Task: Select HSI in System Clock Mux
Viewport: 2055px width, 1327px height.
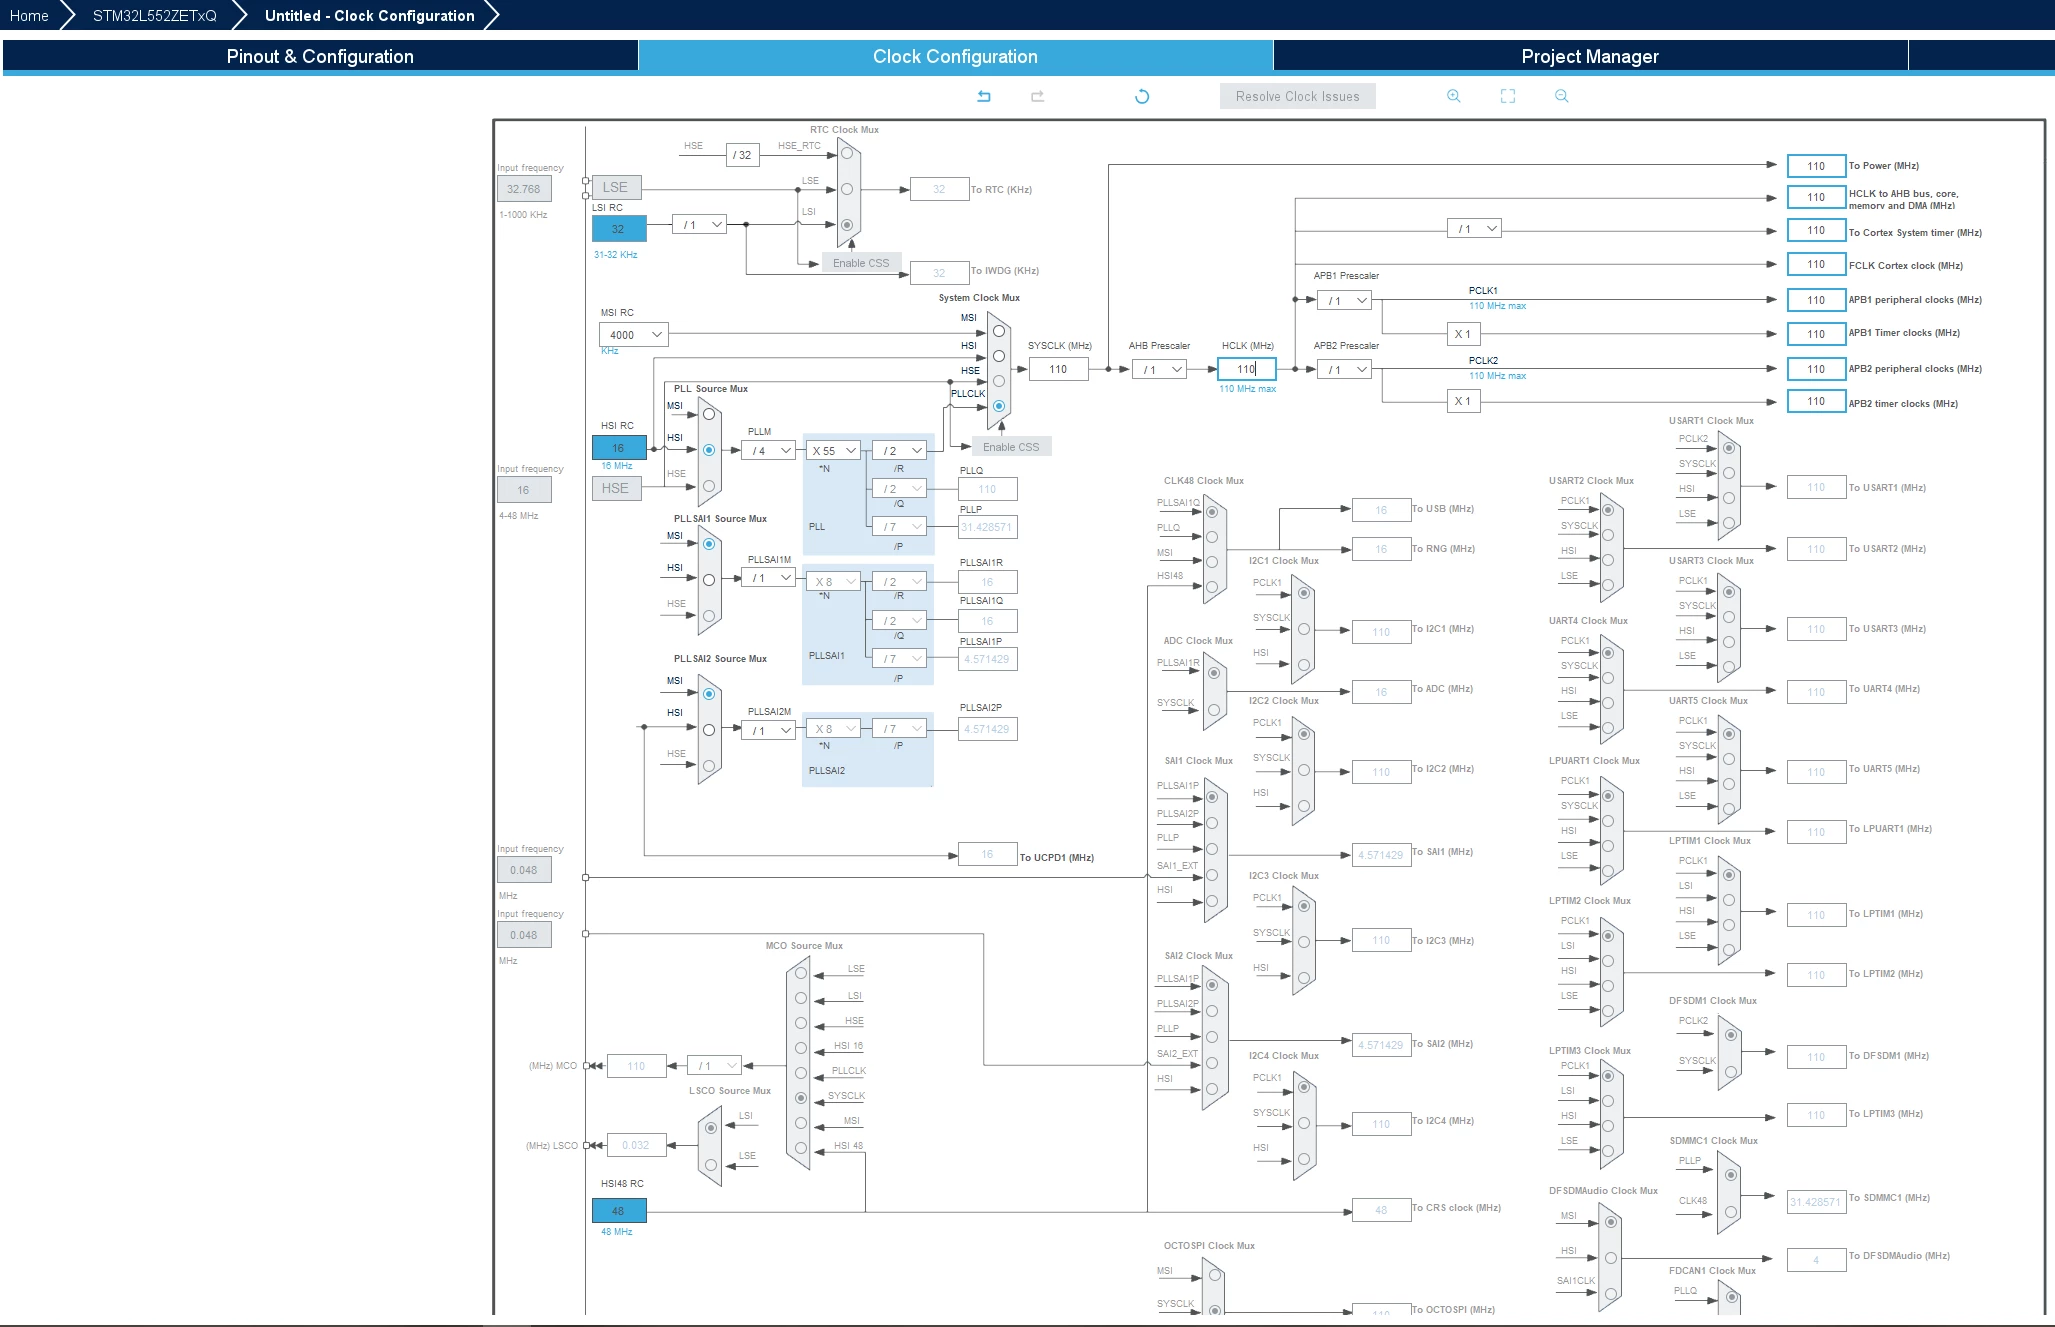Action: [x=998, y=356]
